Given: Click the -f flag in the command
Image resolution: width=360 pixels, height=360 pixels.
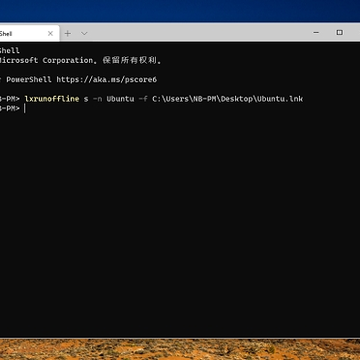Looking at the screenshot, I should click(143, 99).
